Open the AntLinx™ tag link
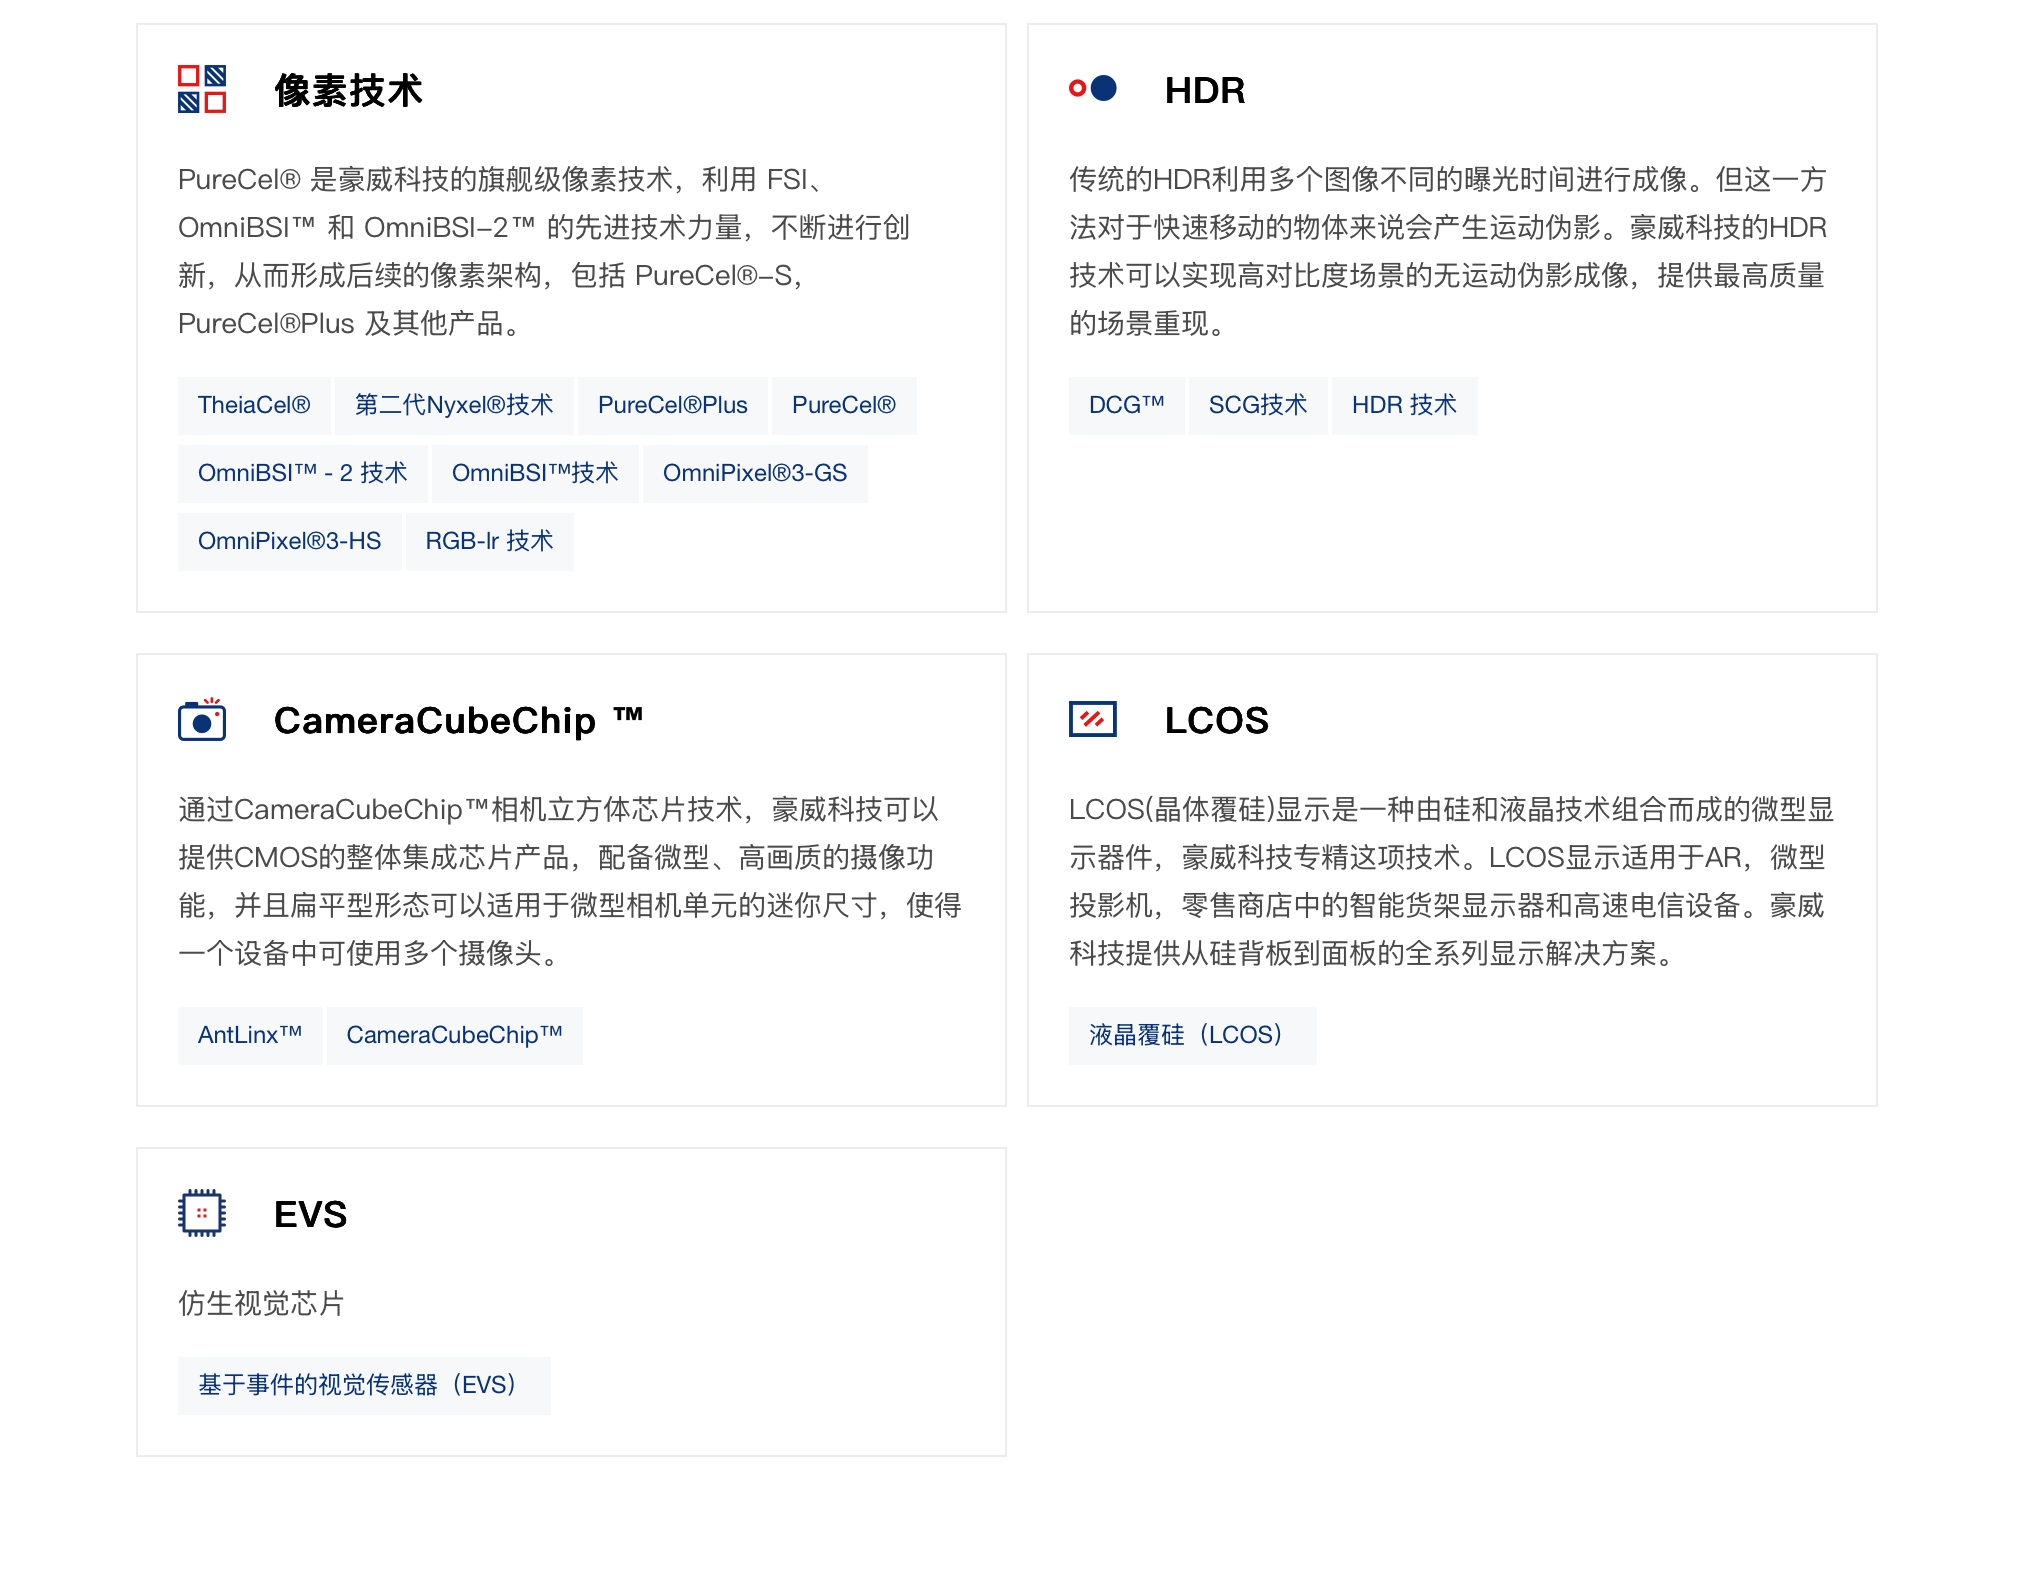Image resolution: width=2032 pixels, height=1582 pixels. (250, 1035)
